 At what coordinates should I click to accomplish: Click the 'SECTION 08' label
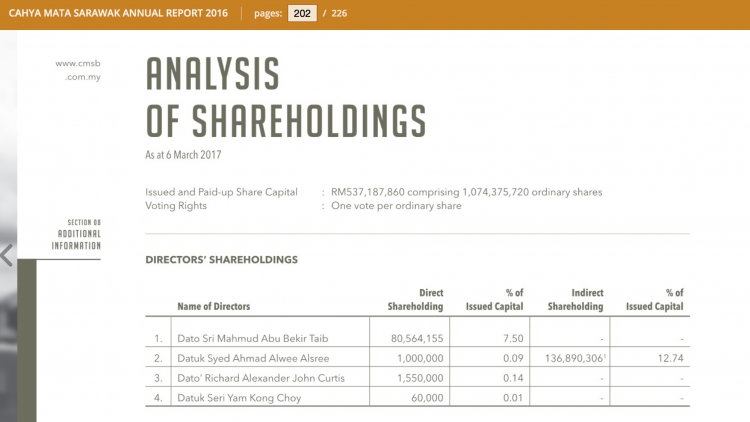click(x=84, y=222)
